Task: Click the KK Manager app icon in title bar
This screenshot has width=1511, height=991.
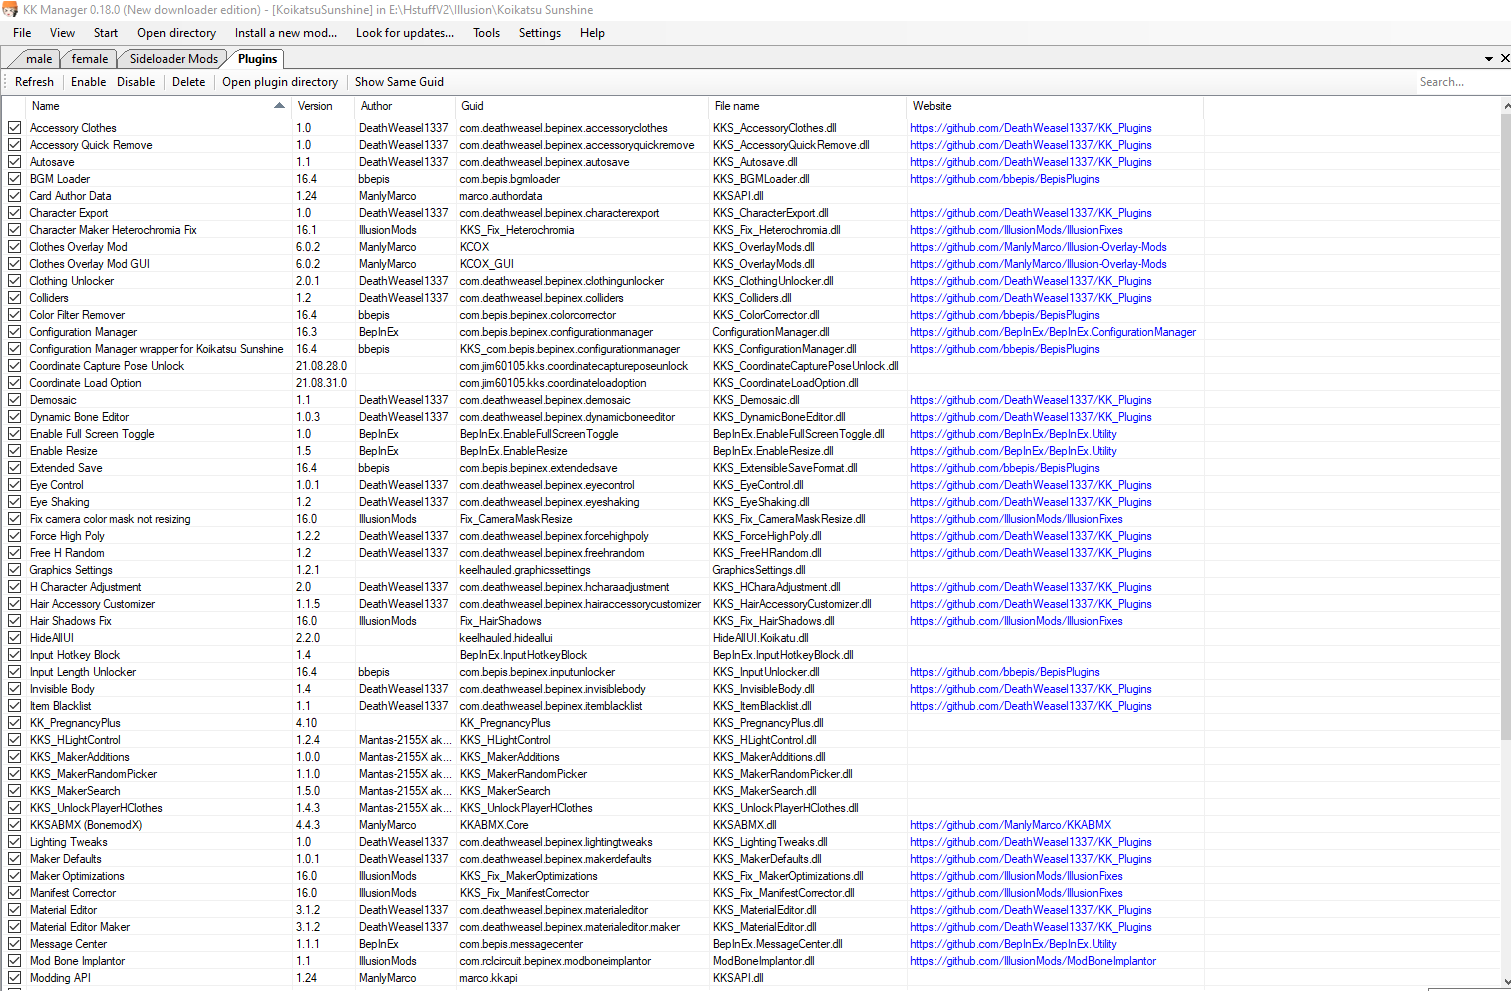Action: 11,10
